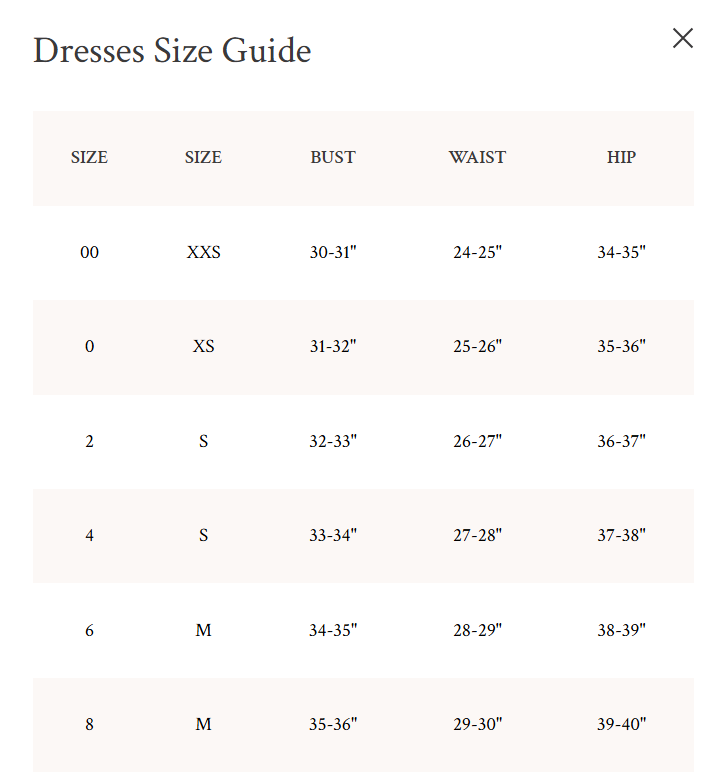This screenshot has width=724, height=772.
Task: Click numeric size 00 cell
Action: pyautogui.click(x=90, y=252)
